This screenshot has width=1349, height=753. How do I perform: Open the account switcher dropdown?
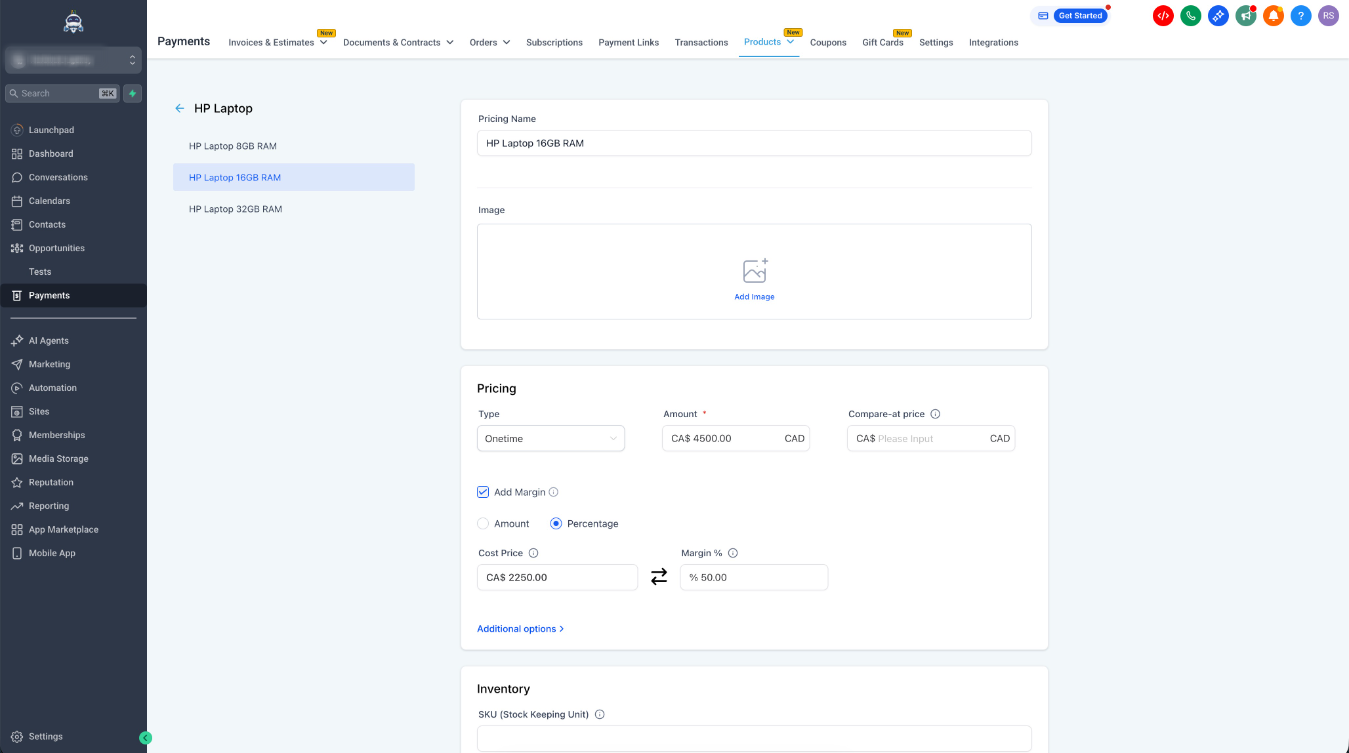click(x=73, y=61)
